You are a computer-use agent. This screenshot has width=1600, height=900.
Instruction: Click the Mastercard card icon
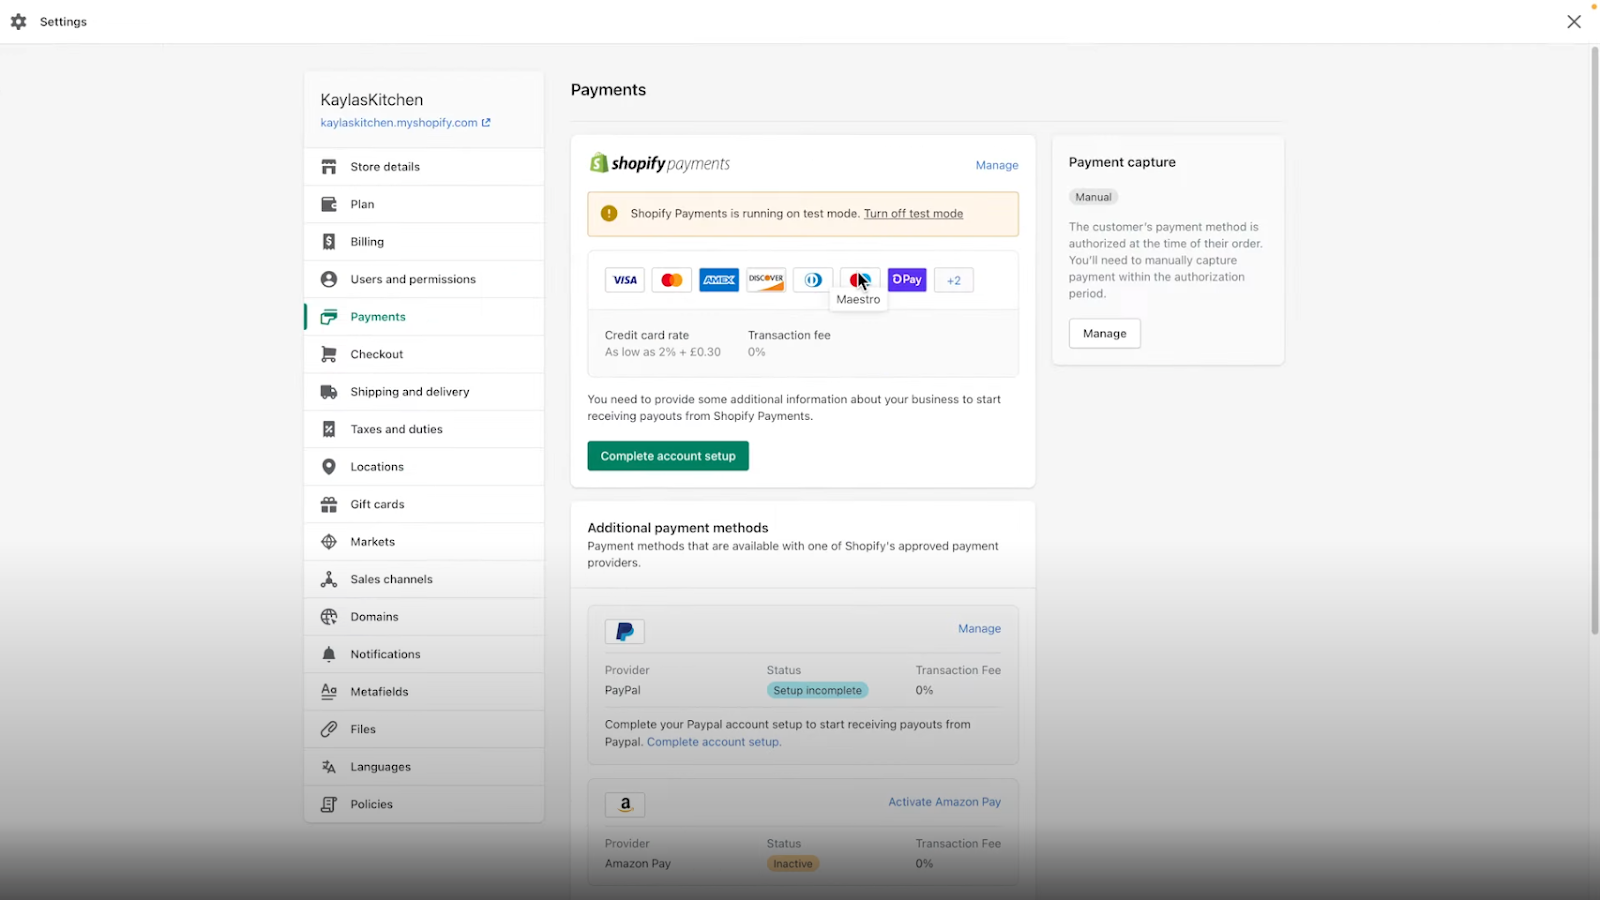pyautogui.click(x=672, y=280)
